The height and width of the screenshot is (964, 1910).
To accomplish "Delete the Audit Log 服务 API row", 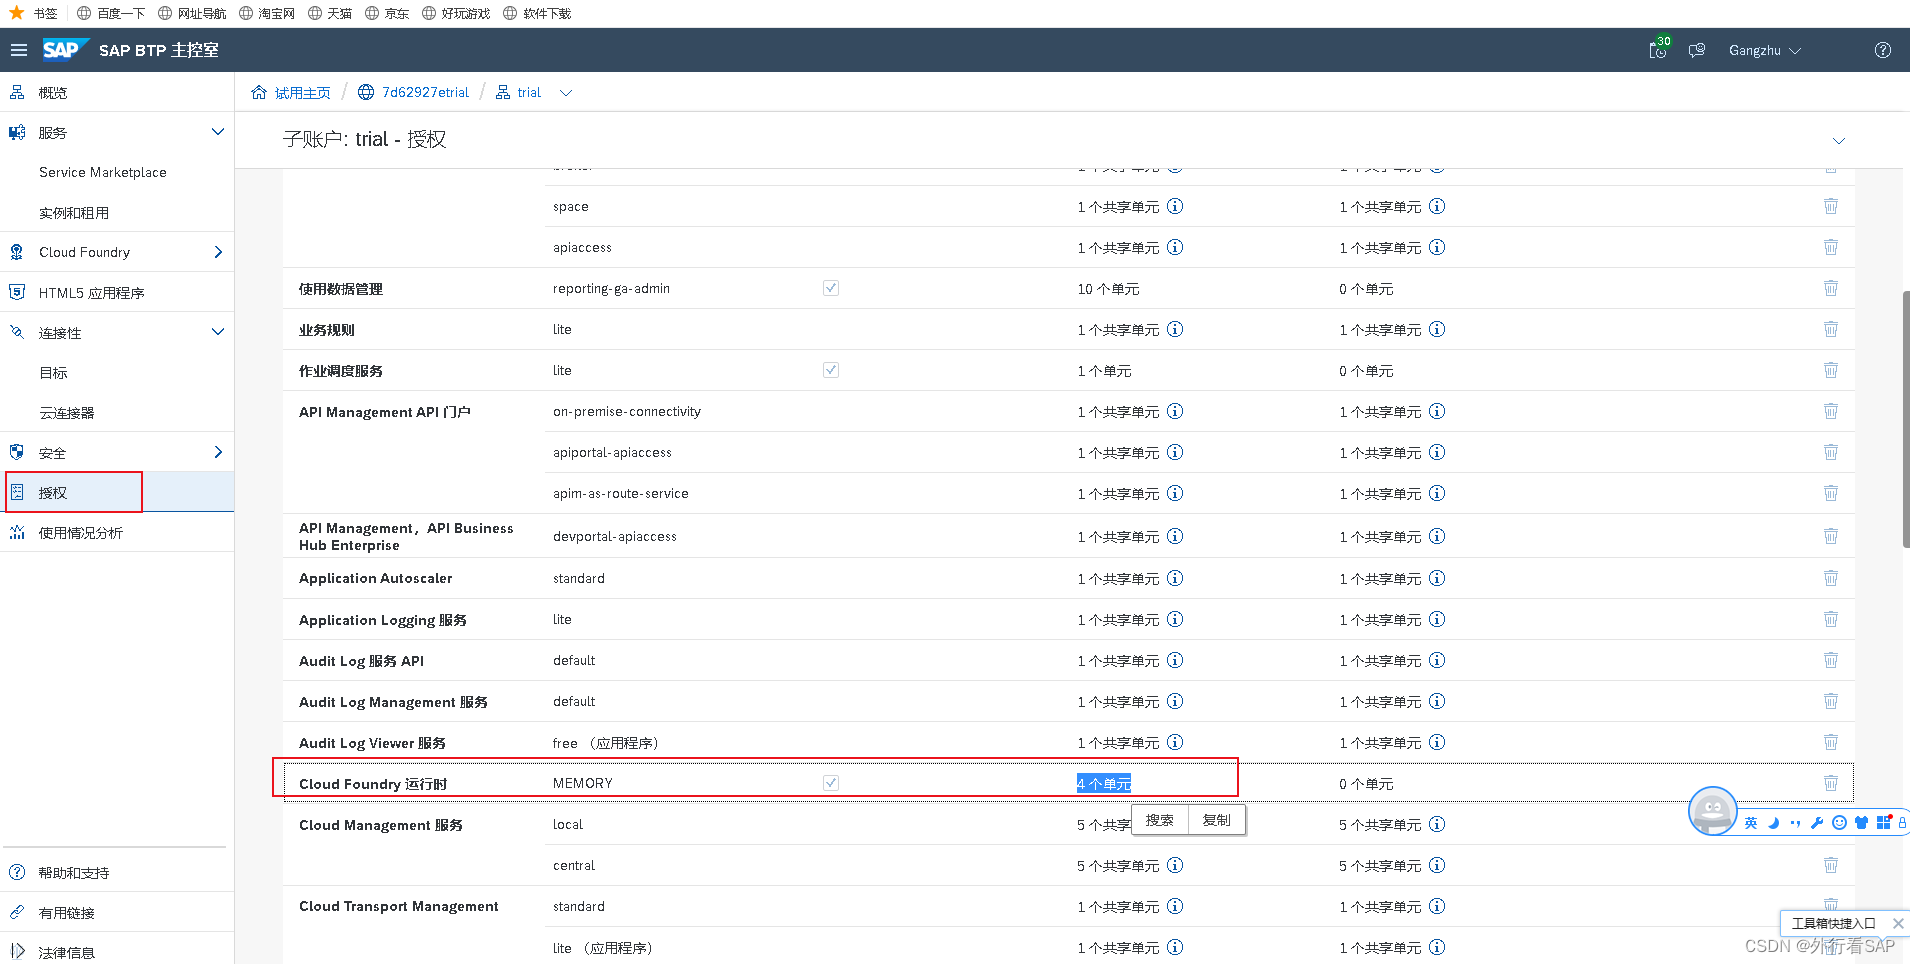I will pos(1831,660).
